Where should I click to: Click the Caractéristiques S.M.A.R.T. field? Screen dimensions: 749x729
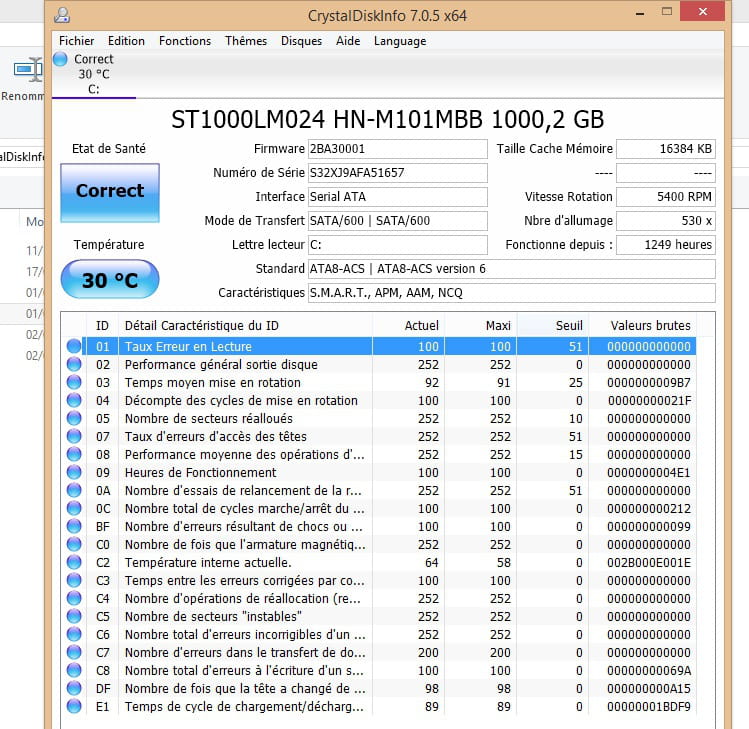(x=512, y=293)
